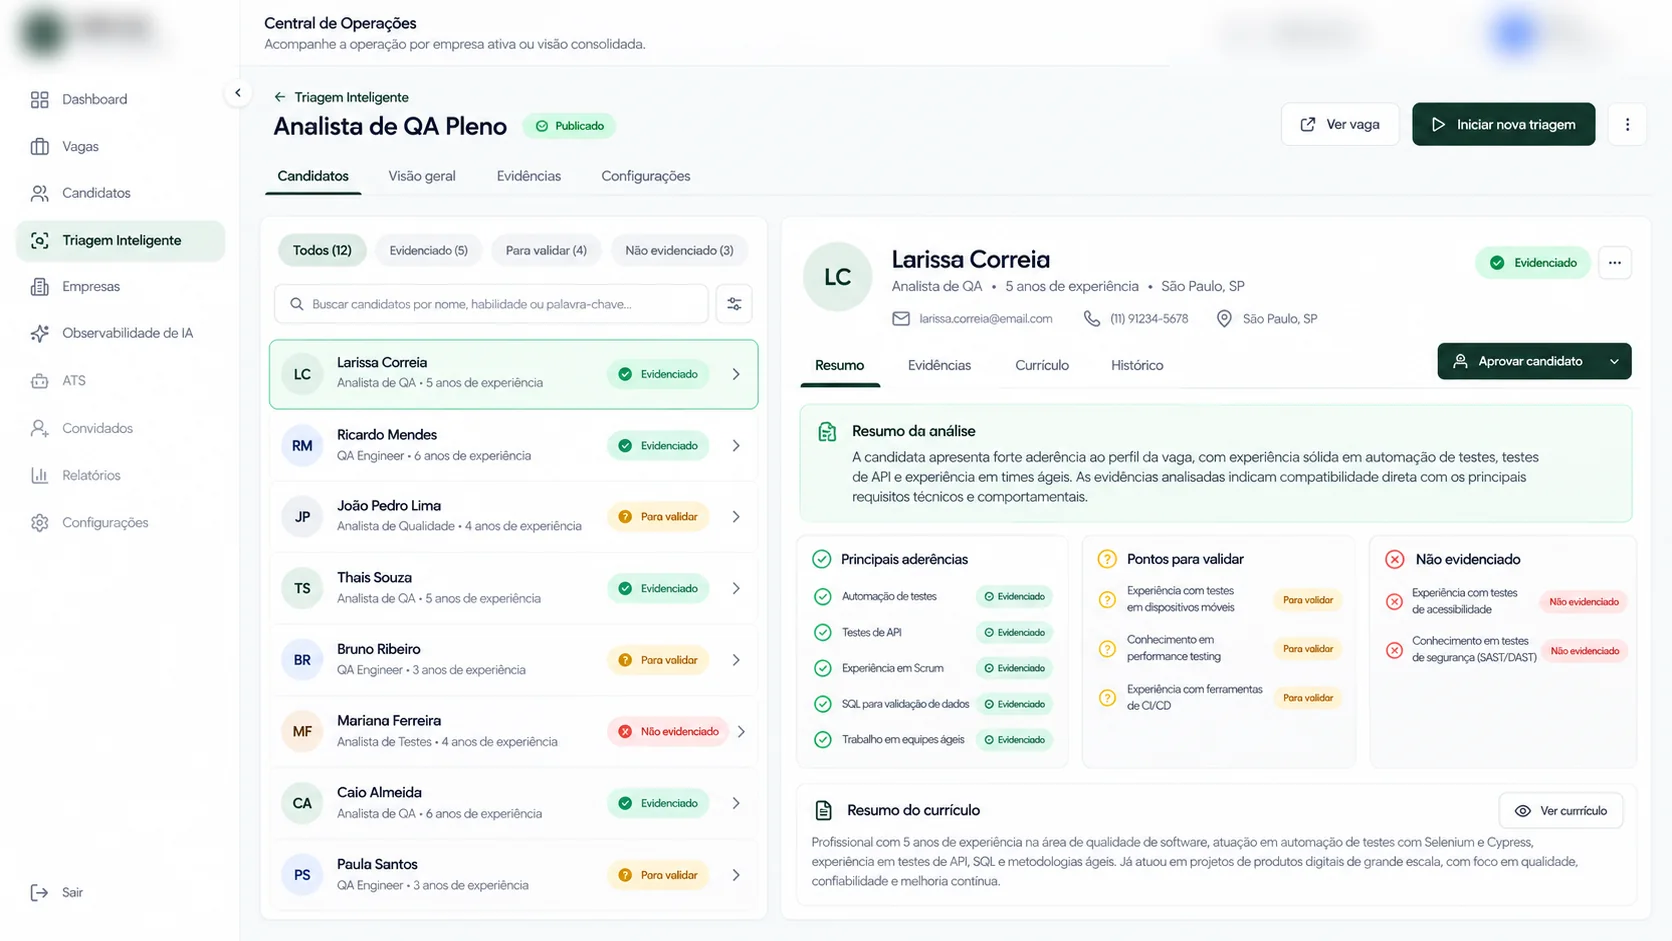Click Automação de testes Evidenciado badge
Image resolution: width=1672 pixels, height=941 pixels.
click(1014, 596)
